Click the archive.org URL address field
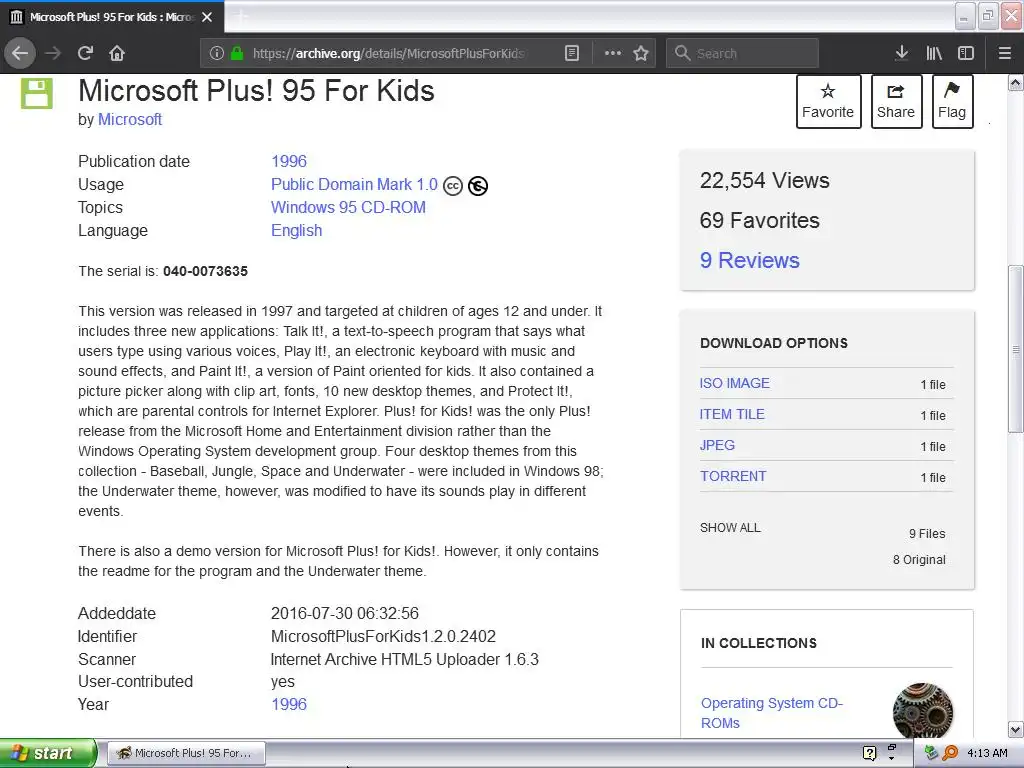This screenshot has width=1024, height=768. [389, 53]
